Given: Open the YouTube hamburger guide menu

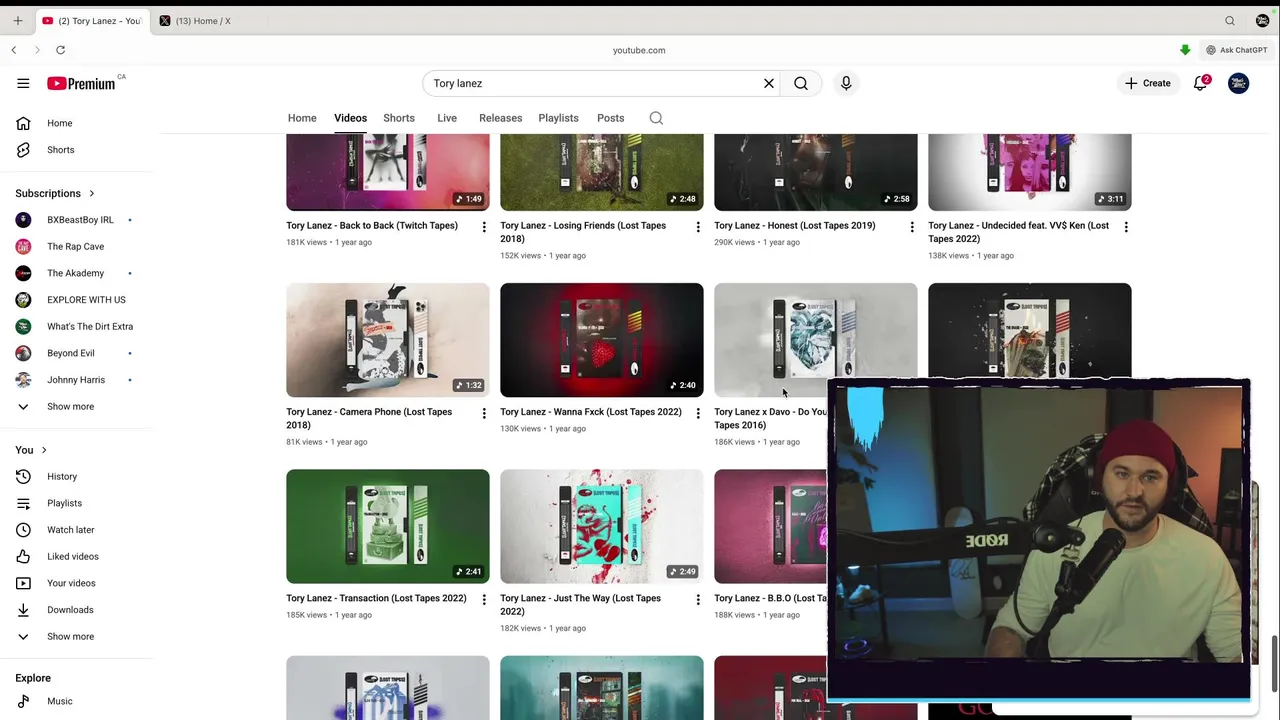Looking at the screenshot, I should (23, 83).
